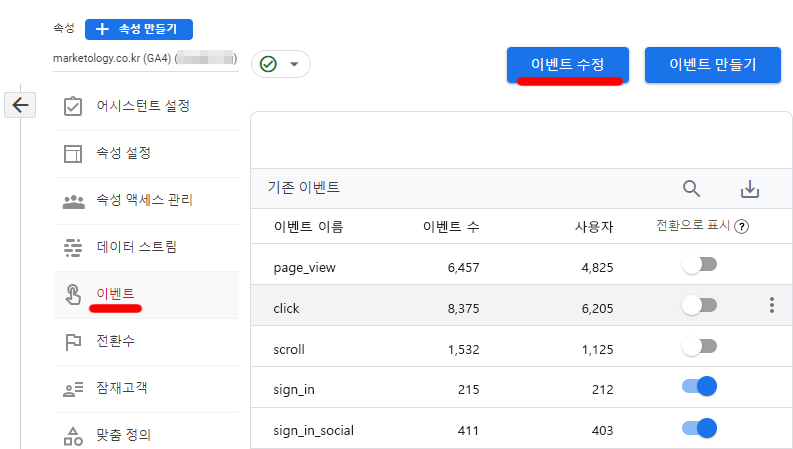
Task: Click event count 411 cell
Action: click(468, 431)
